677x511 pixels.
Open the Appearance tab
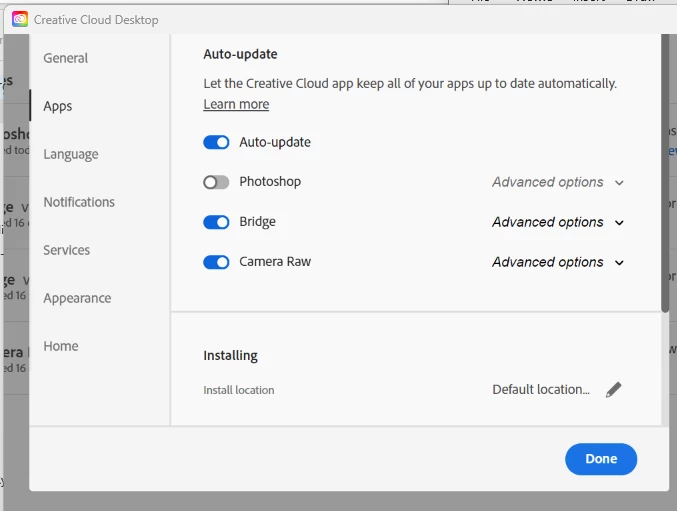[x=77, y=298]
